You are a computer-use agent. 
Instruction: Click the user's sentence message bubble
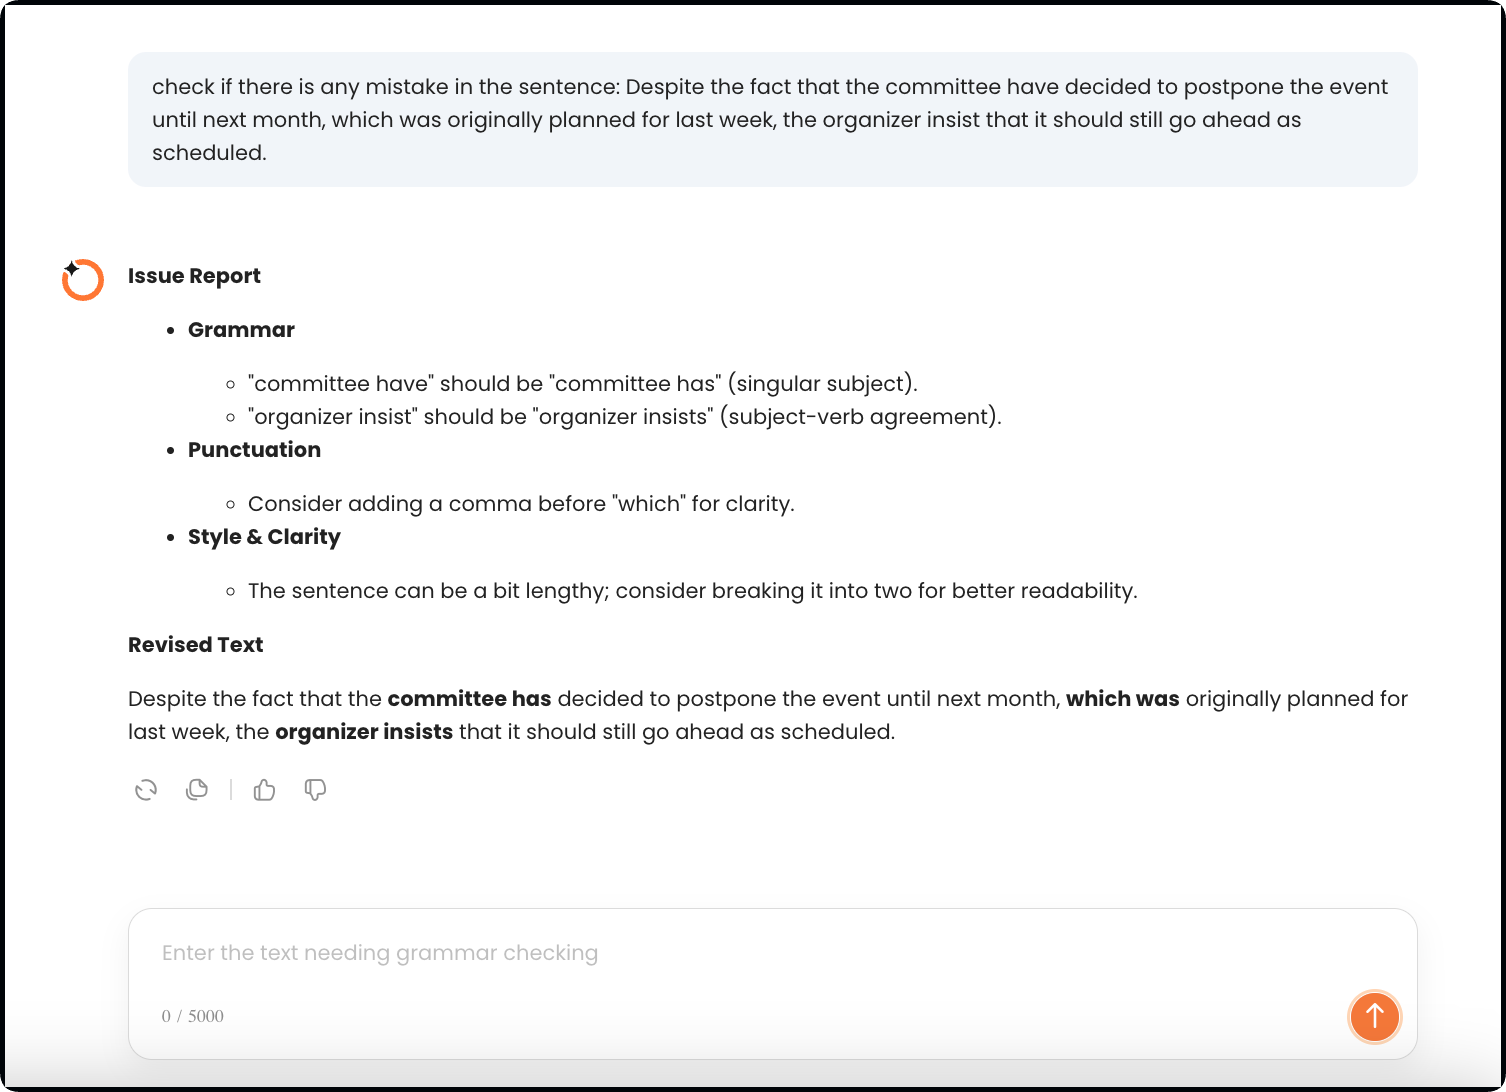[772, 120]
